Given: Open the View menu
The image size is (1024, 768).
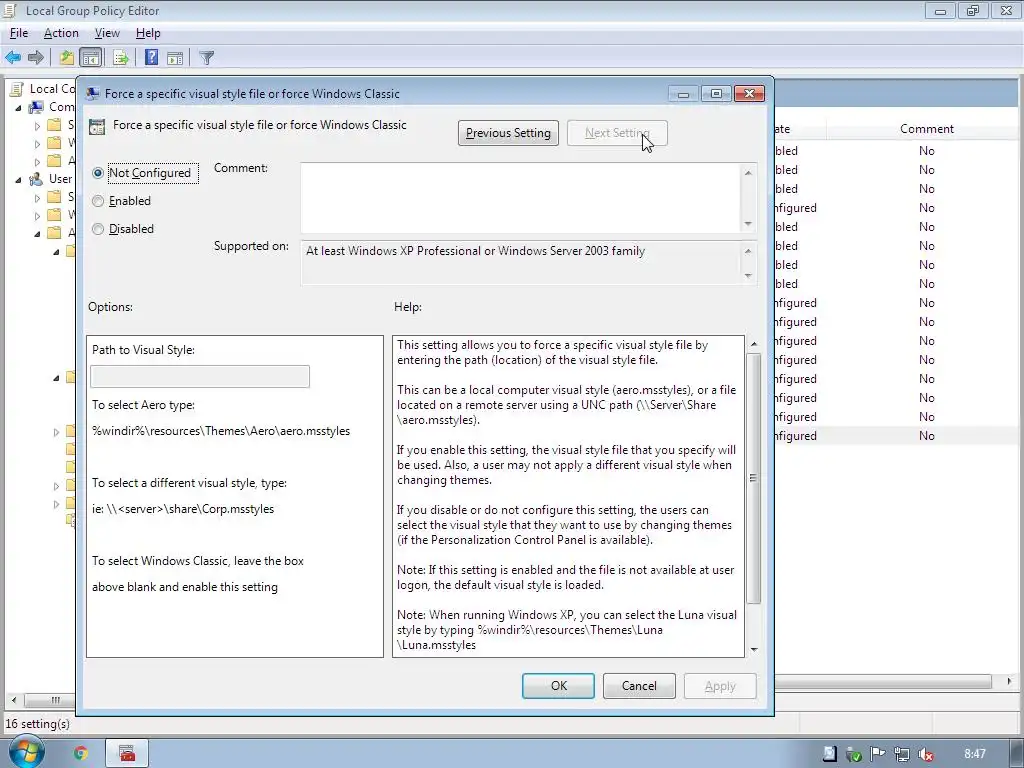Looking at the screenshot, I should pos(107,33).
